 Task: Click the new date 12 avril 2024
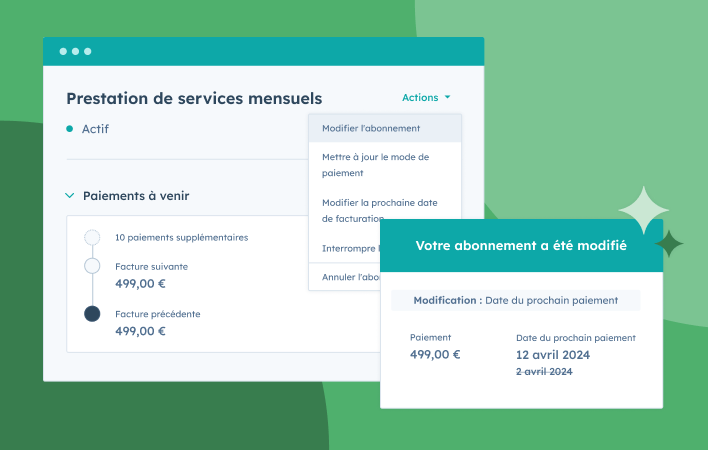(x=552, y=355)
